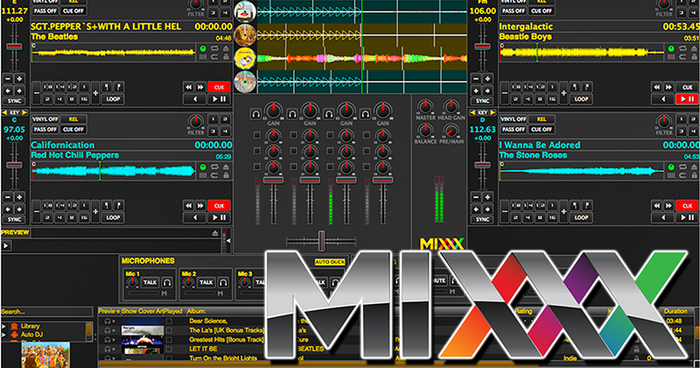Fast forward the Beatles deck

(x=200, y=87)
